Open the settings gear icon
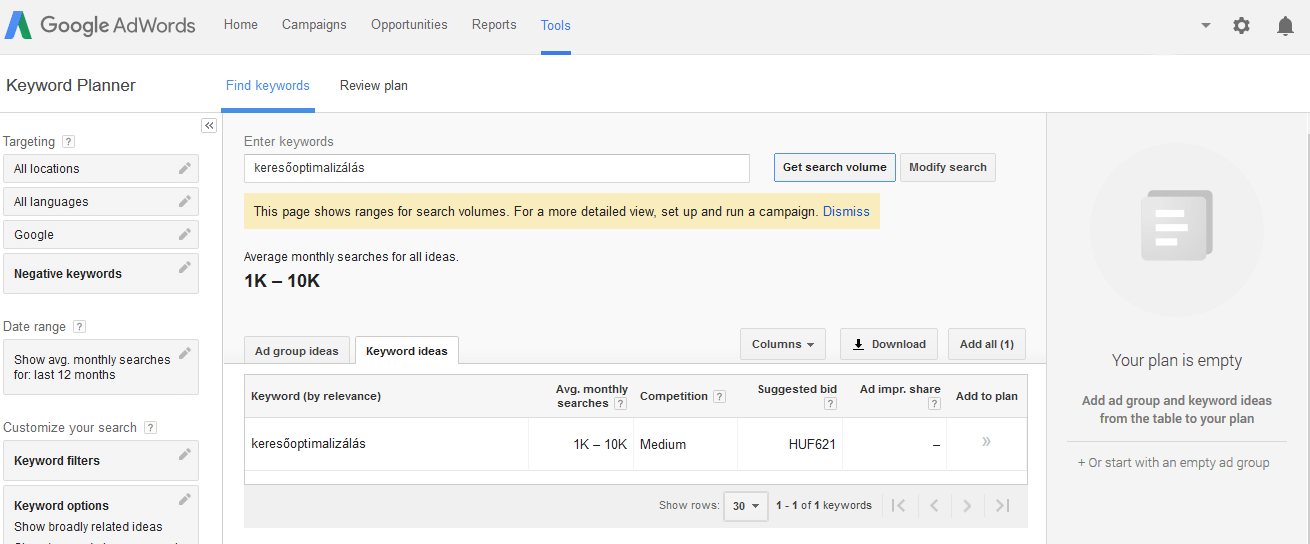The height and width of the screenshot is (544, 1310). coord(1241,26)
